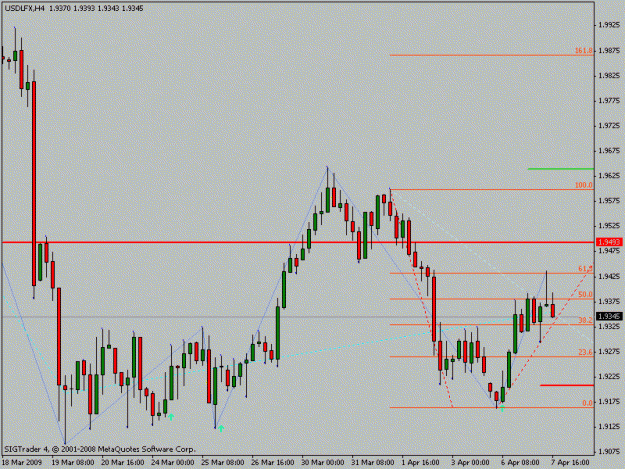Click the 1.9275 price scale value
This screenshot has height=469, width=625.
point(609,351)
